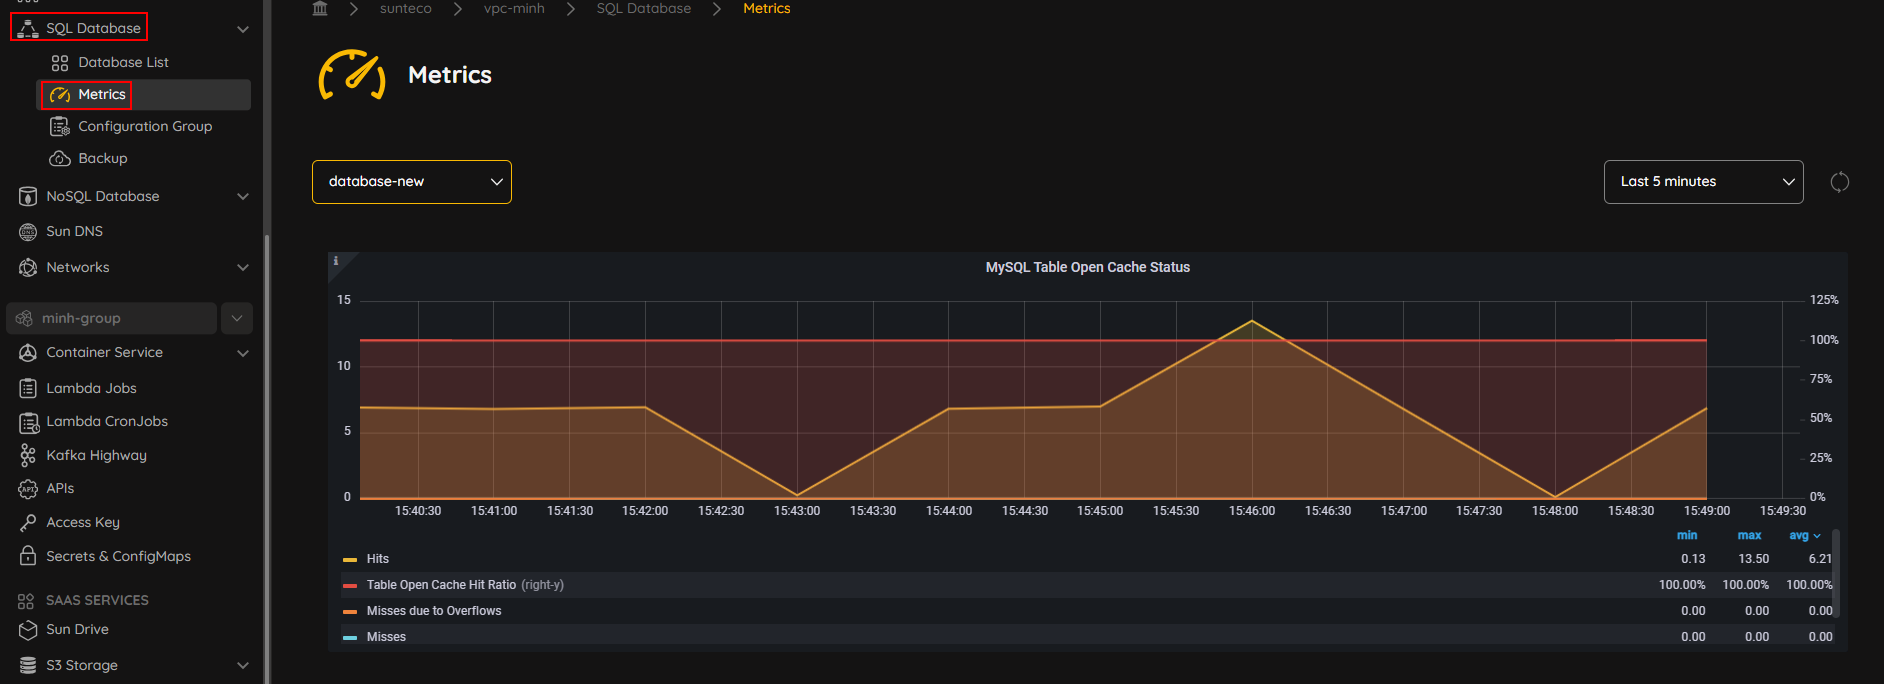Image resolution: width=1884 pixels, height=684 pixels.
Task: Click the home breadcrumb icon
Action: coord(320,8)
